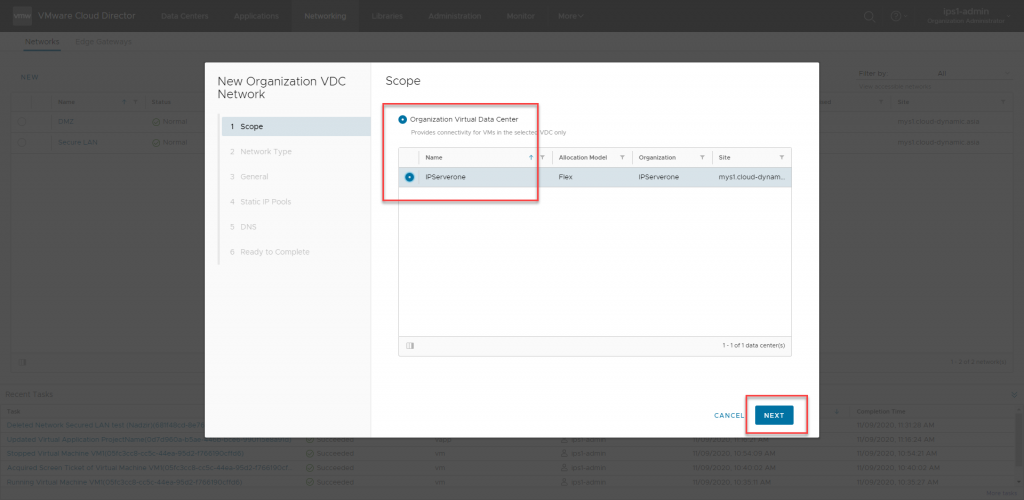
Task: Toggle Name column ascending sort arrow in wizard
Action: pyautogui.click(x=531, y=157)
